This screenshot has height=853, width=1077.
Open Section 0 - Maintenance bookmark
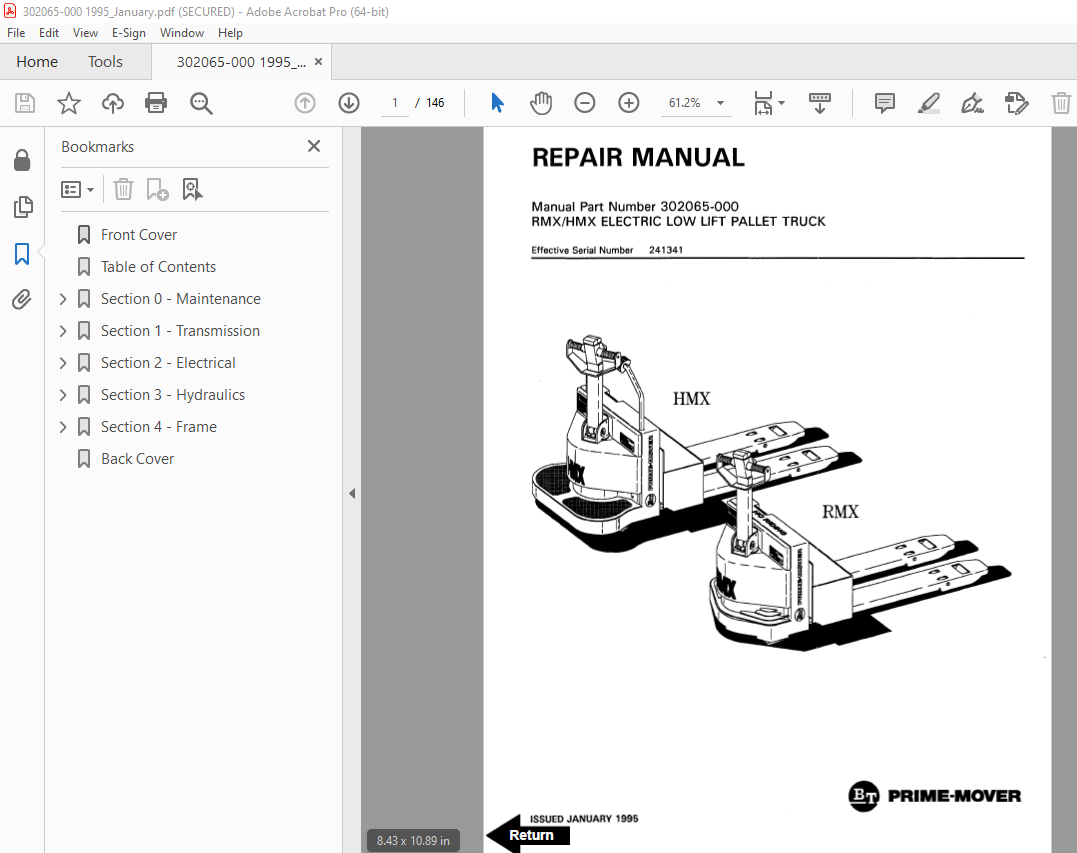pyautogui.click(x=181, y=299)
